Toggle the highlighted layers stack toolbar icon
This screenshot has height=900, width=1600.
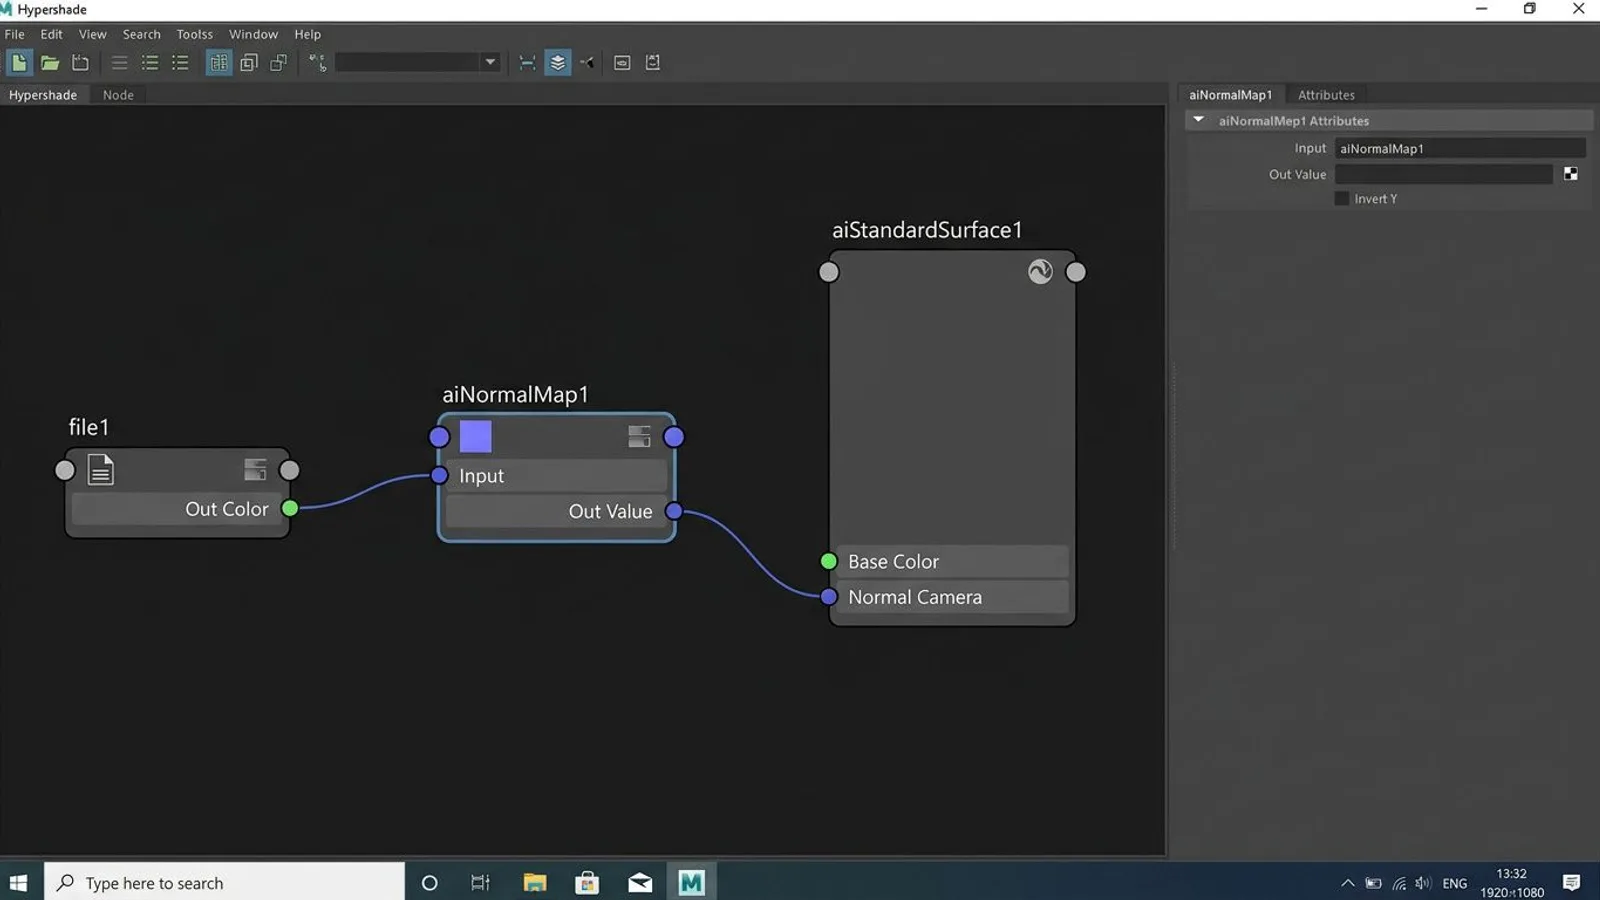[x=558, y=63]
